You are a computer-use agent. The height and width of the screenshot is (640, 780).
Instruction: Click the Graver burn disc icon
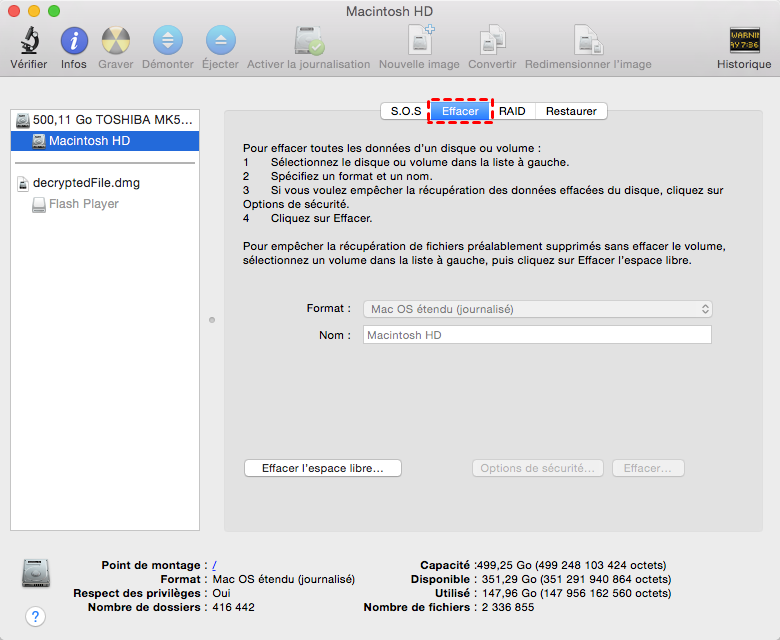(116, 41)
